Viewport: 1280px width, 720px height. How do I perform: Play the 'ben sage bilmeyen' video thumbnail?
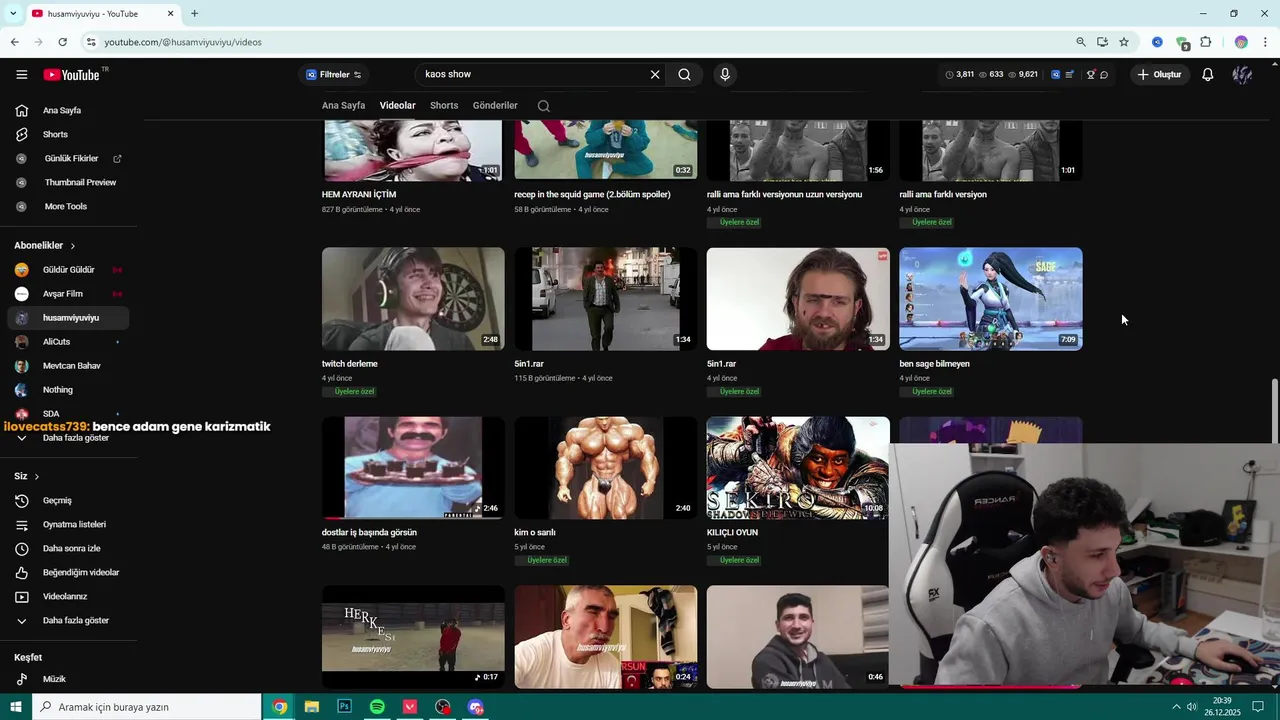(x=990, y=299)
